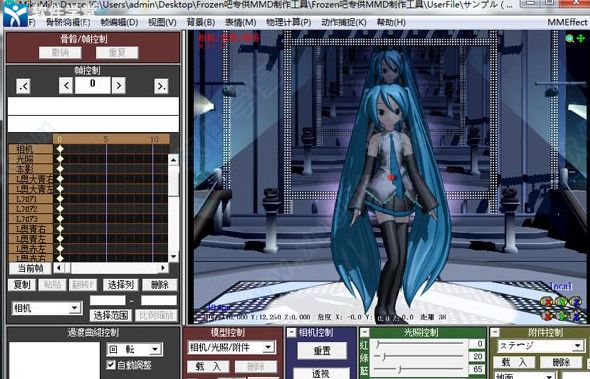The width and height of the screenshot is (590, 379).
Task: Click the 粘贴 paste button
Action: (x=52, y=285)
